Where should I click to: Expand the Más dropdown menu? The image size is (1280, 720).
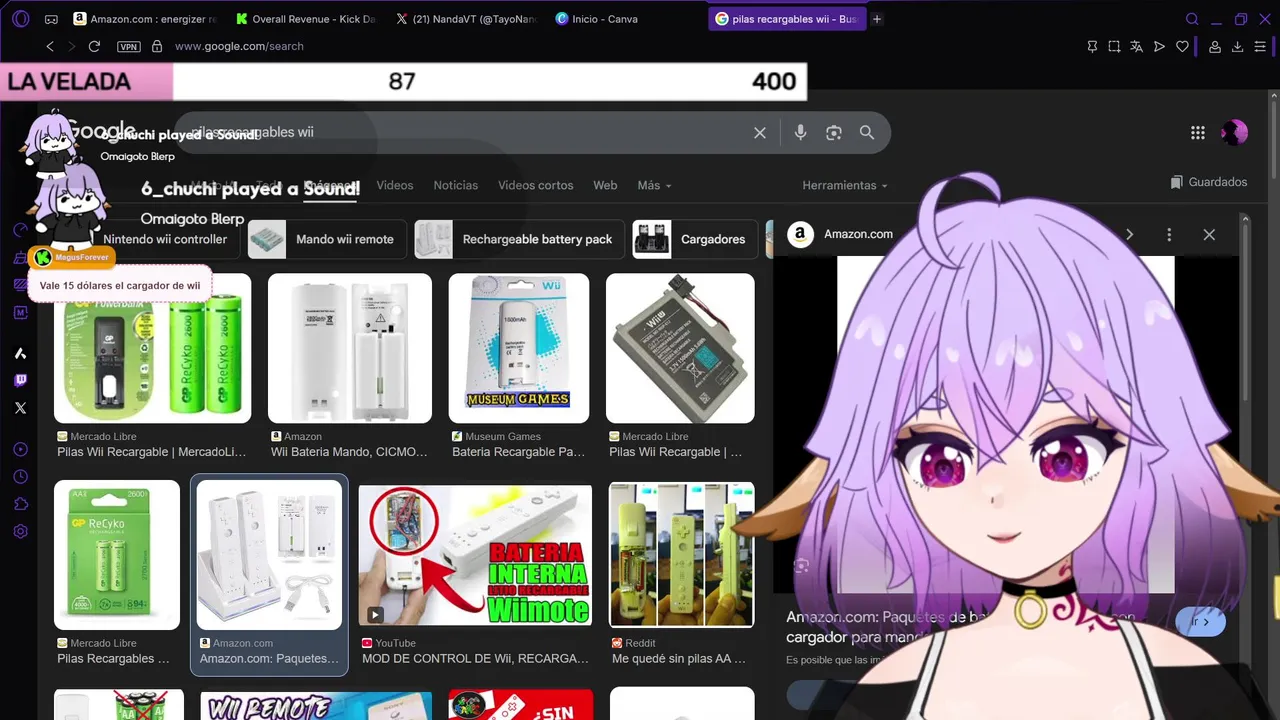point(654,185)
